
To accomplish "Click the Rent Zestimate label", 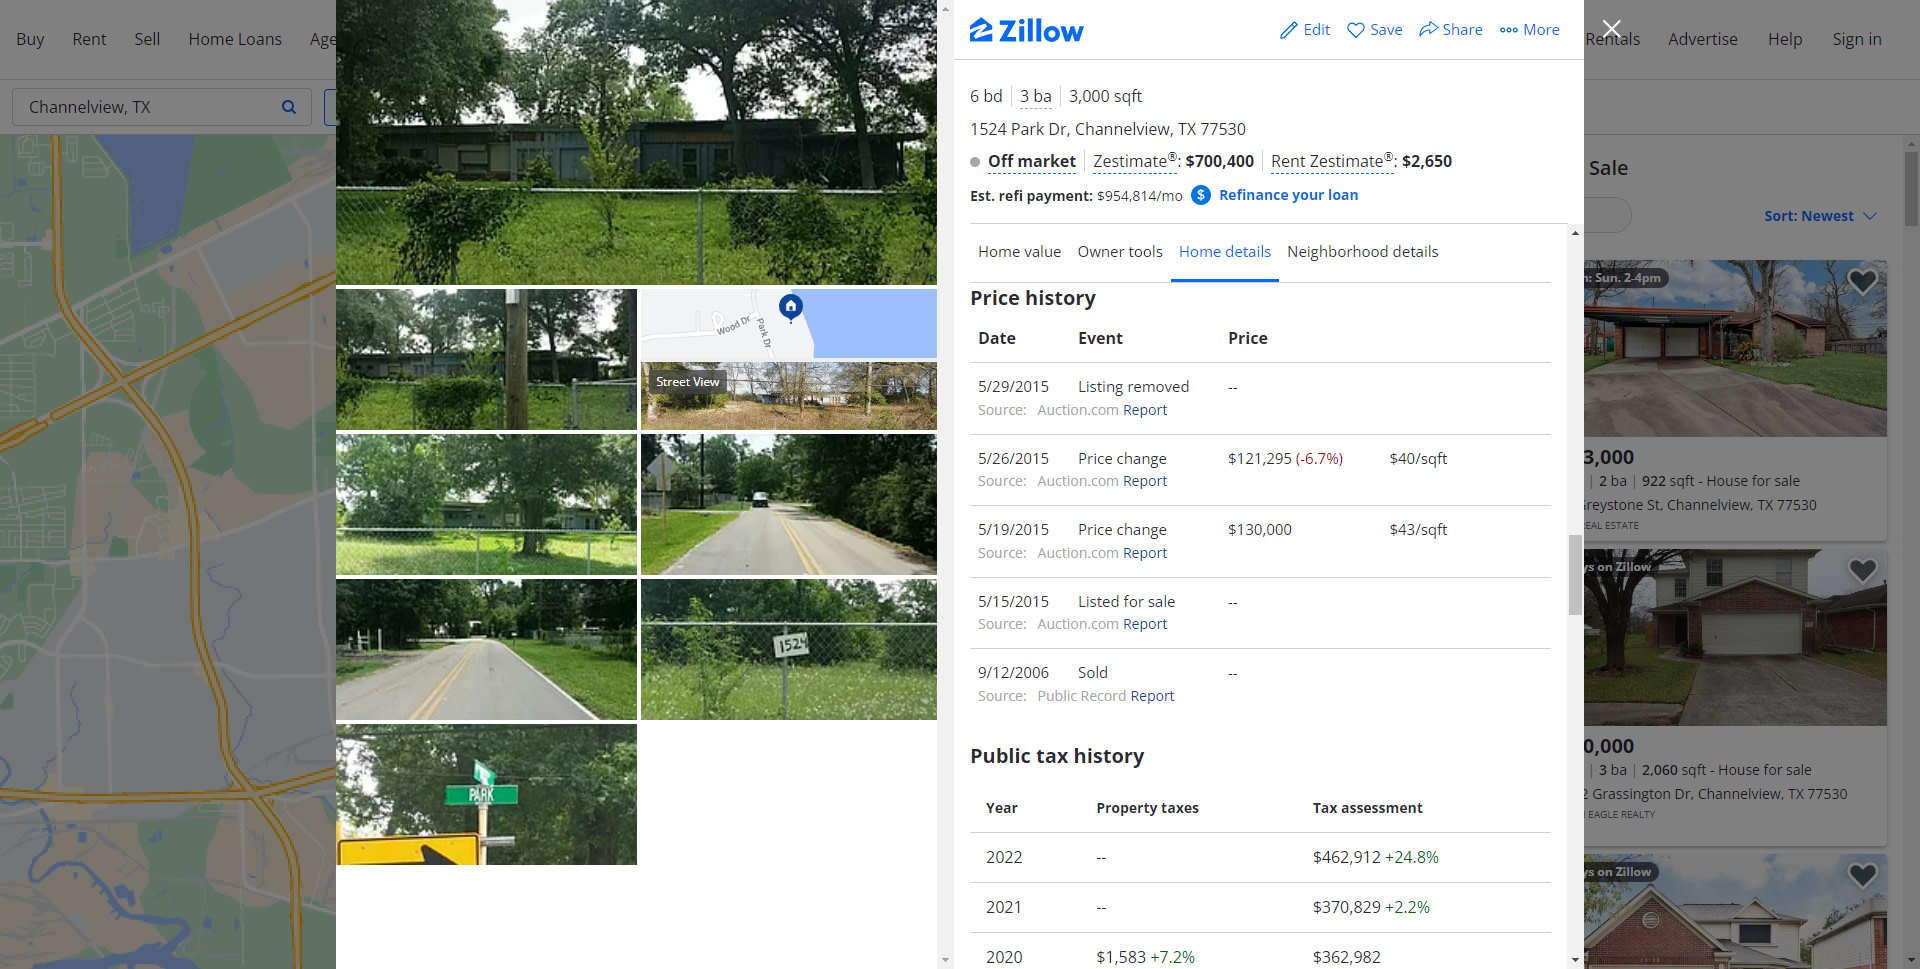I will (1332, 162).
